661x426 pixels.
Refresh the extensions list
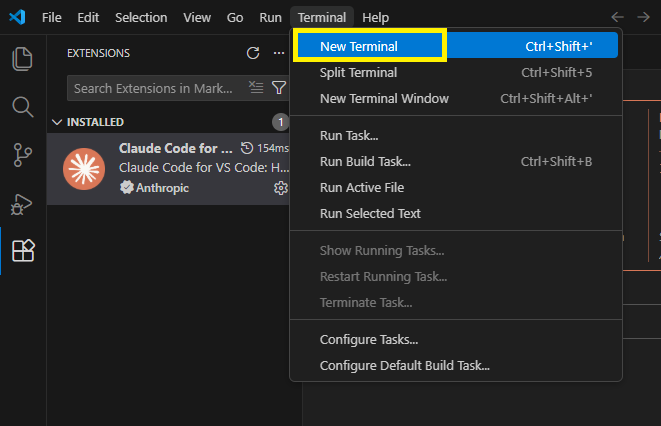coord(253,53)
